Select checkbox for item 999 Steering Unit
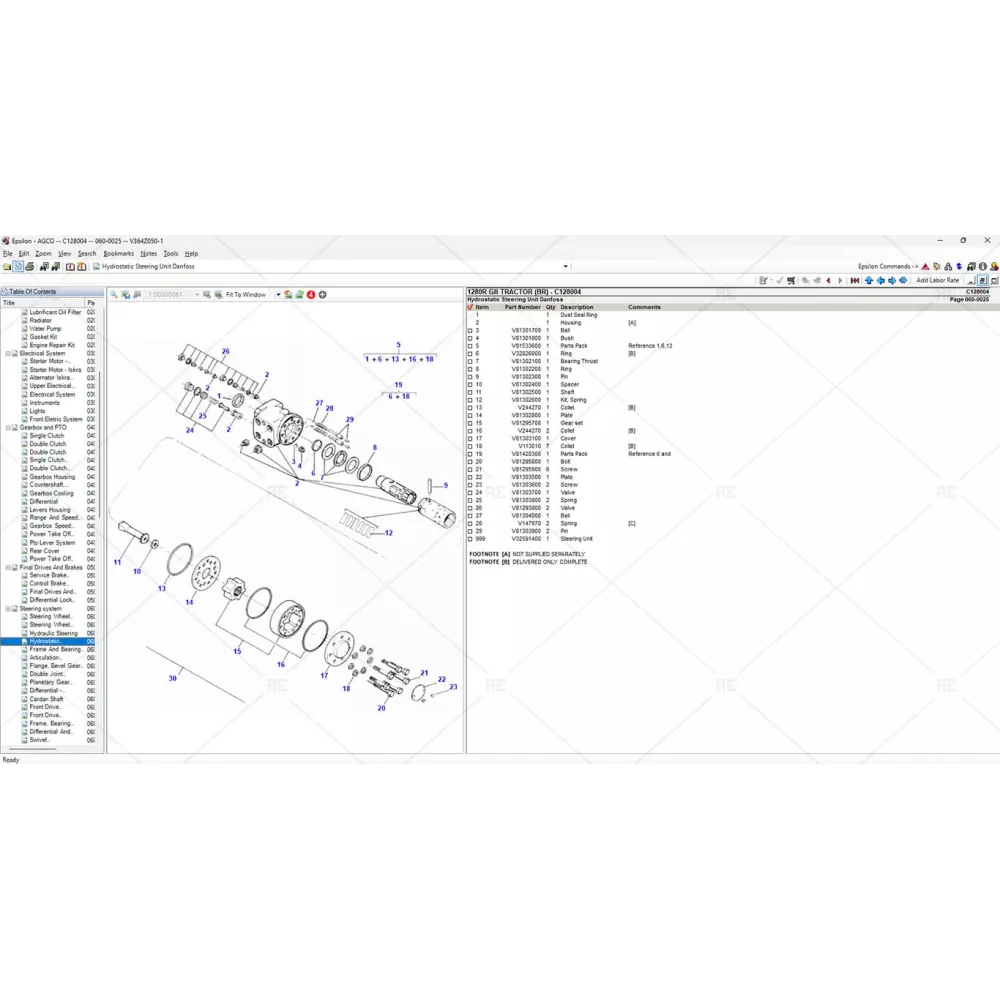The height and width of the screenshot is (1000, 1000). (471, 539)
